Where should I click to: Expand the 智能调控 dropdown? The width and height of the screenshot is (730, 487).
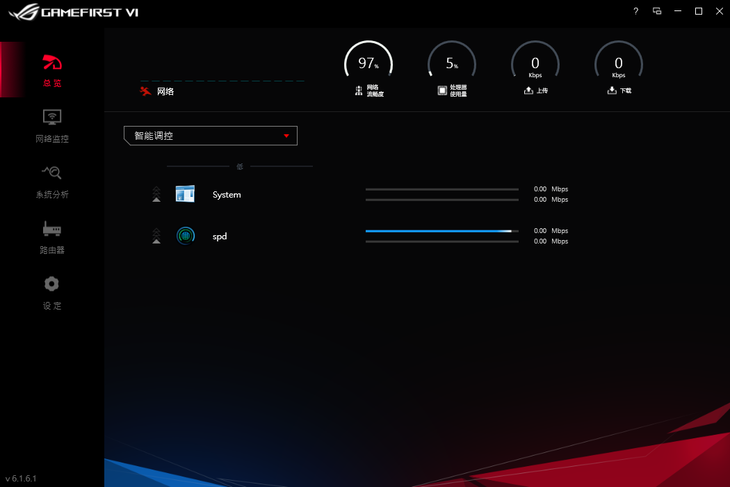click(210, 135)
